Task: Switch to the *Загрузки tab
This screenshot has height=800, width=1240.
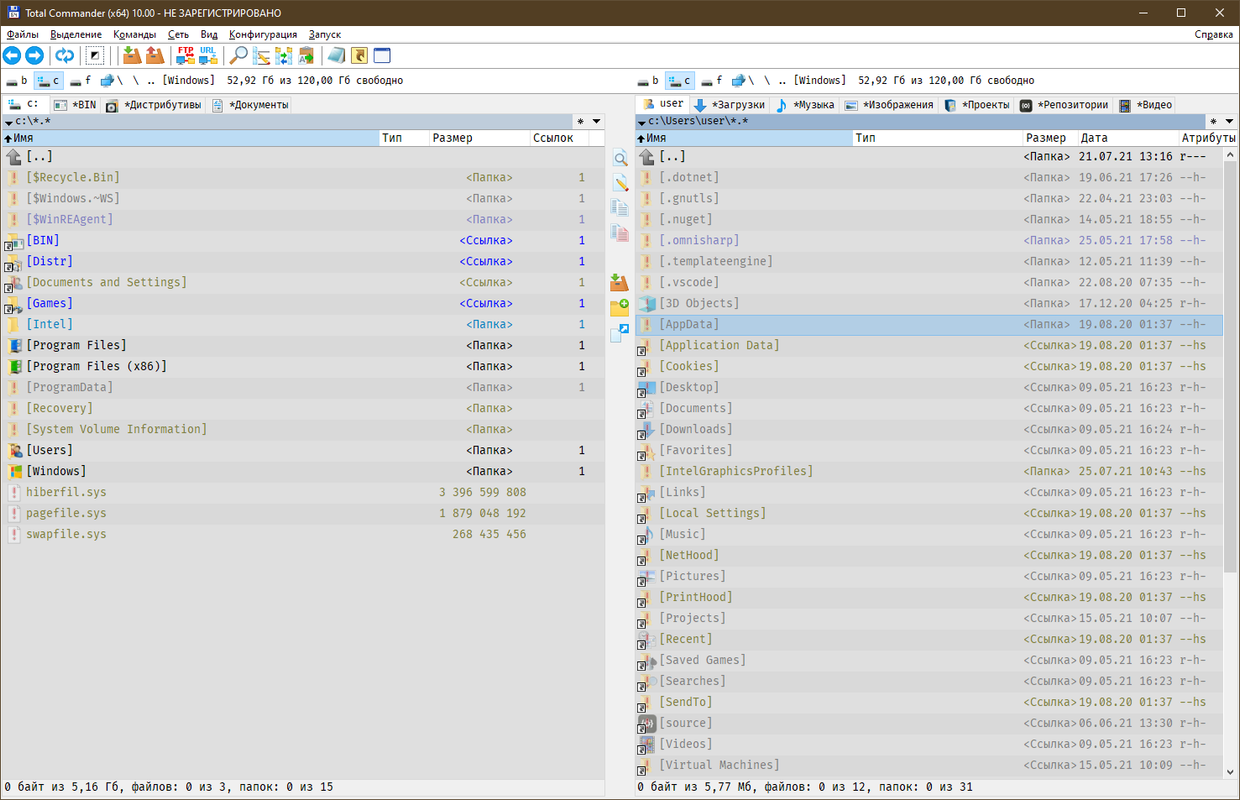Action: [x=729, y=104]
